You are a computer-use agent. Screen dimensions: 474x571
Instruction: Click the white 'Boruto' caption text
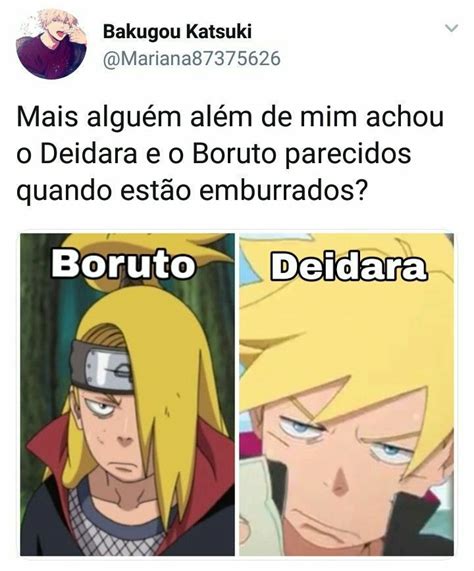point(124,264)
